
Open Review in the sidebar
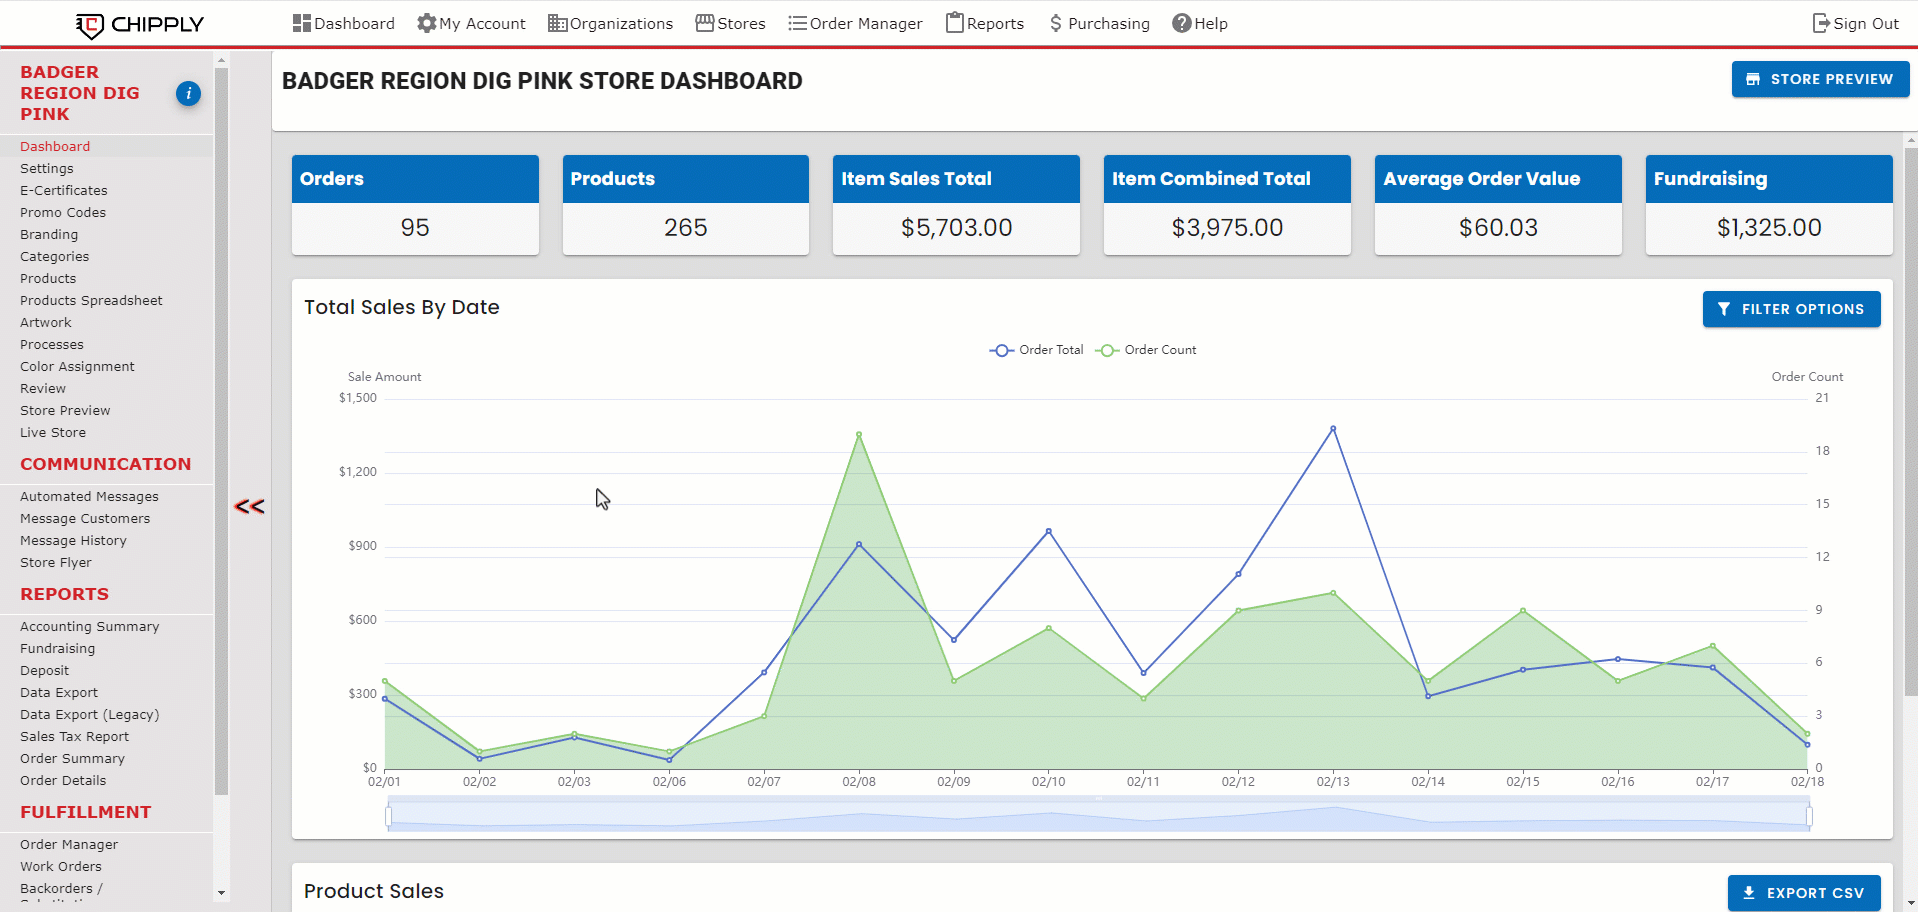[43, 388]
